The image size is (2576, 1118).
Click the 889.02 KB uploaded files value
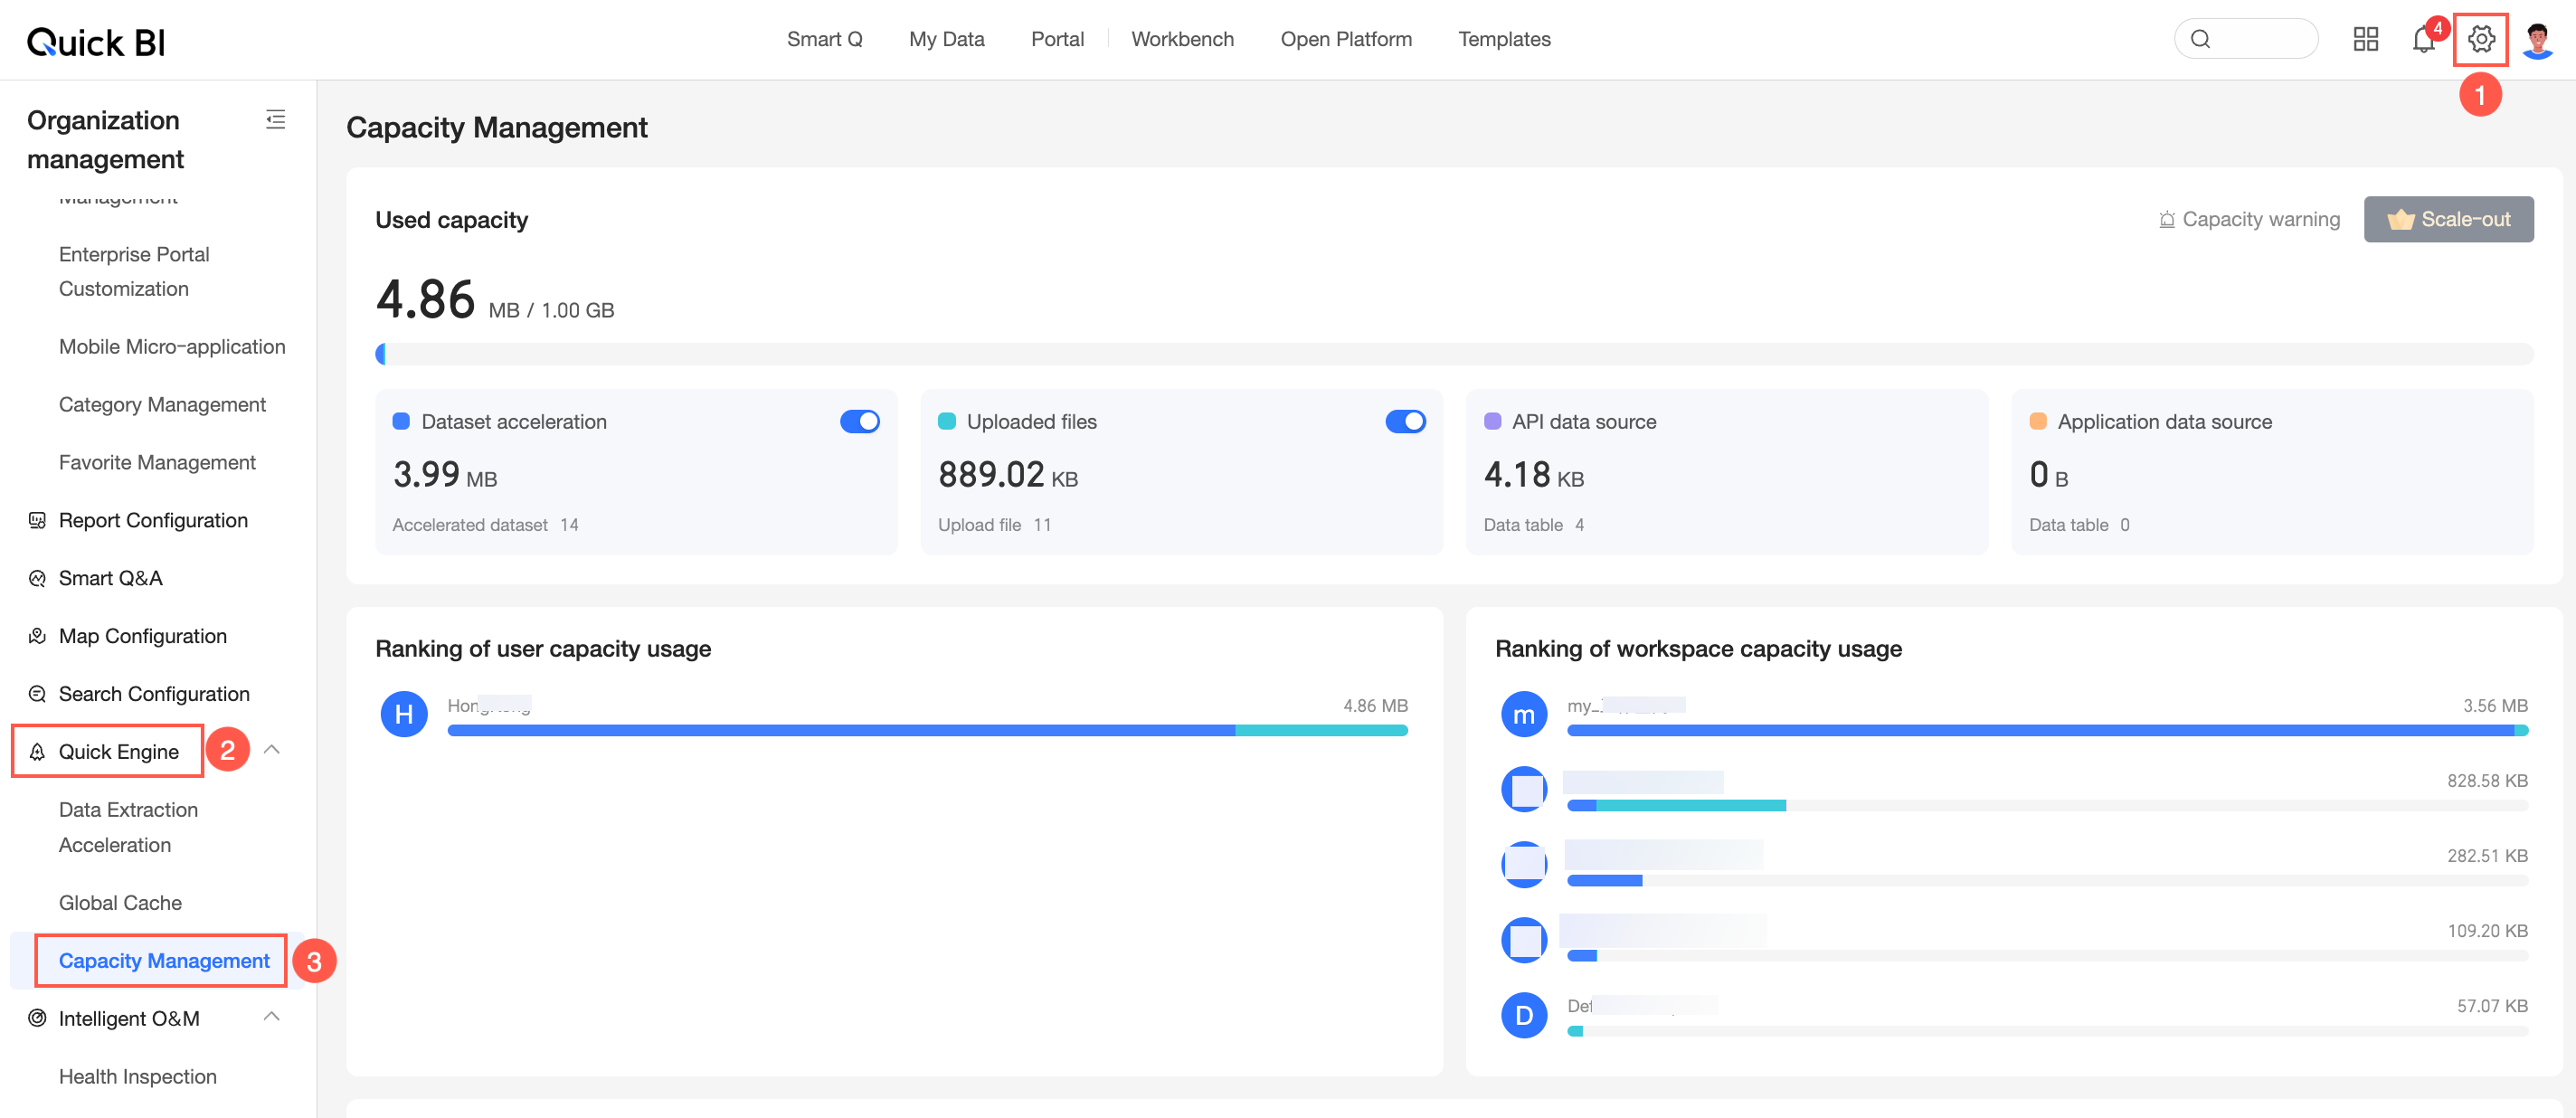click(x=1008, y=475)
